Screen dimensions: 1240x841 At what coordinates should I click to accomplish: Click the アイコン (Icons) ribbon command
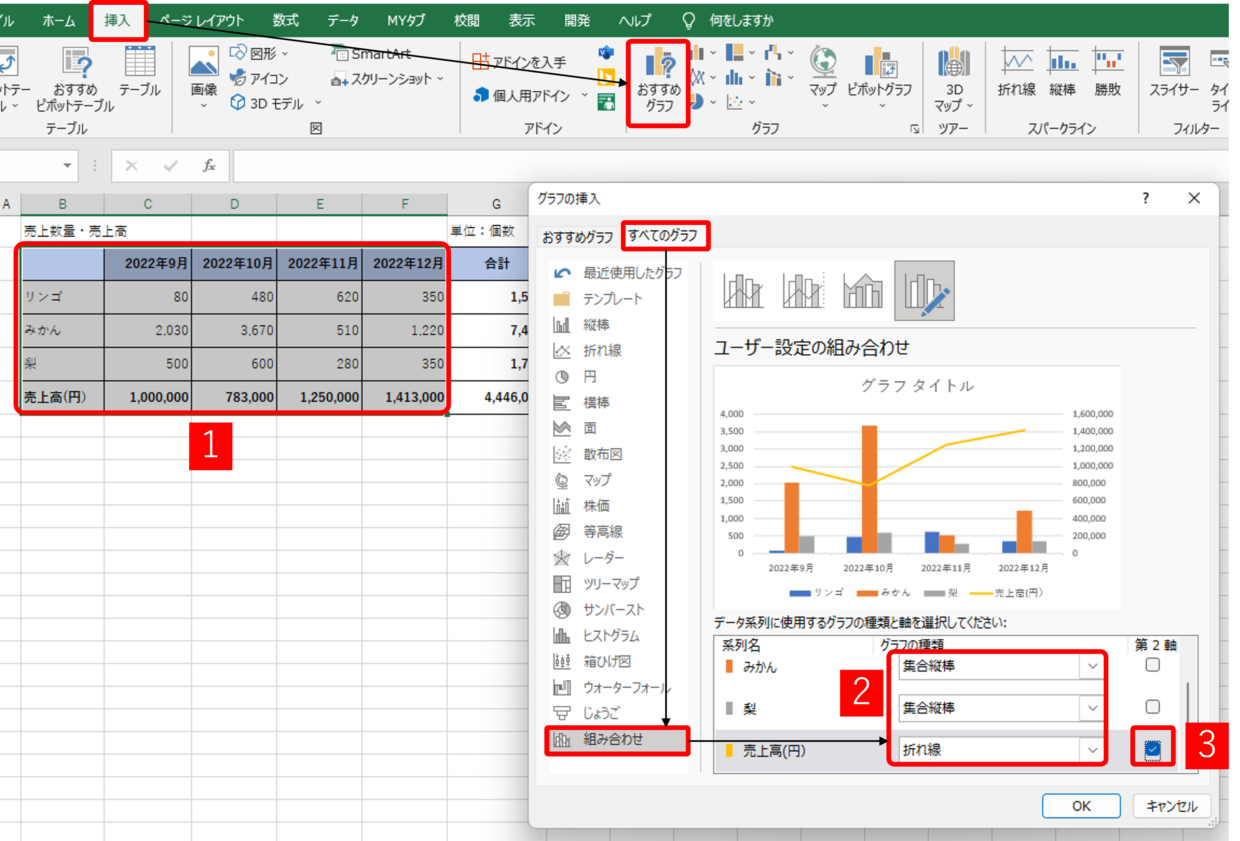pyautogui.click(x=259, y=78)
